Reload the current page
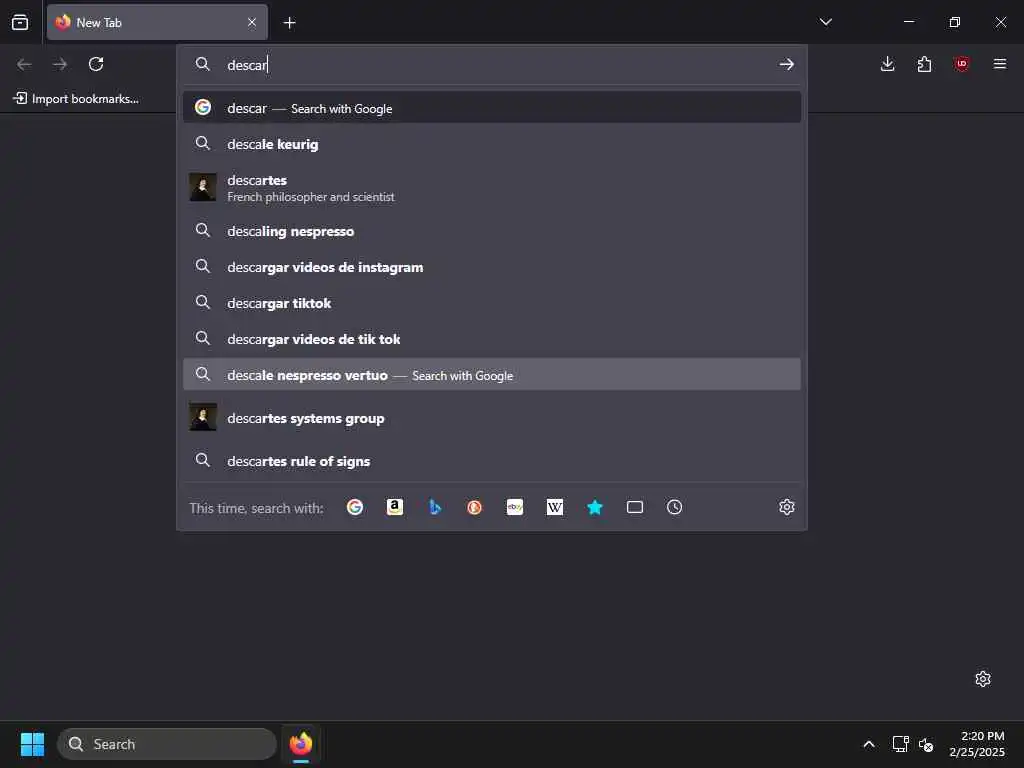The width and height of the screenshot is (1024, 768). (x=96, y=64)
